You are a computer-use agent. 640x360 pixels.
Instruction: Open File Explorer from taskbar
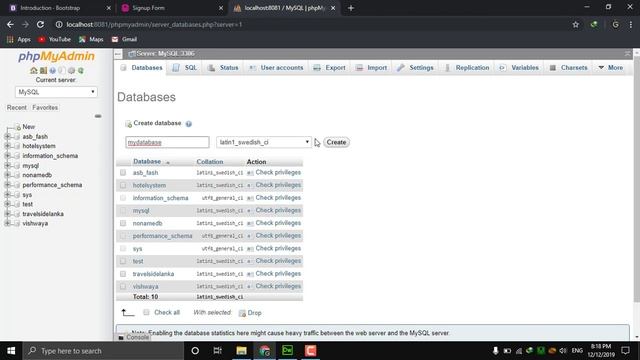click(241, 351)
